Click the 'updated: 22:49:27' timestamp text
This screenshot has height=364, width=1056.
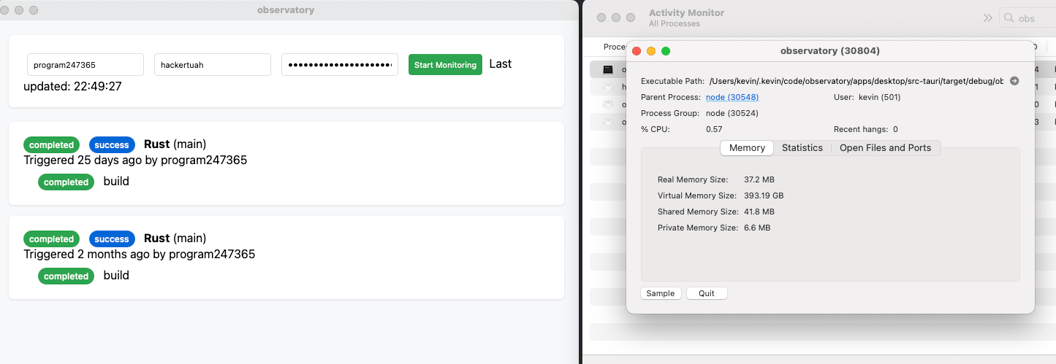(x=73, y=87)
